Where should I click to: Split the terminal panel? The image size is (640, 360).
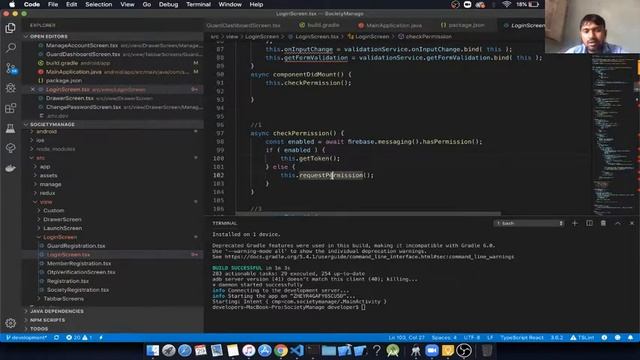(x=589, y=223)
